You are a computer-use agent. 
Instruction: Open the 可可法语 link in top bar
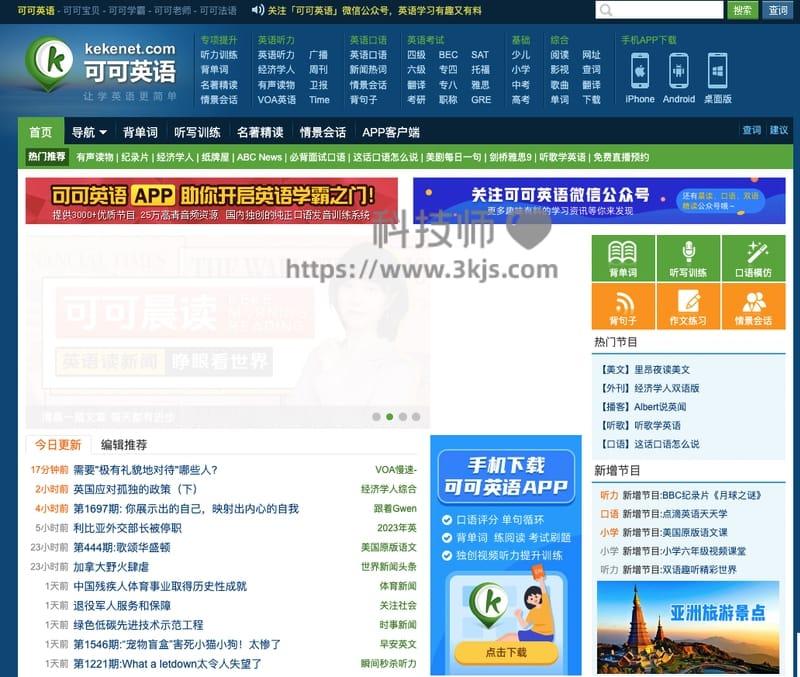[218, 10]
